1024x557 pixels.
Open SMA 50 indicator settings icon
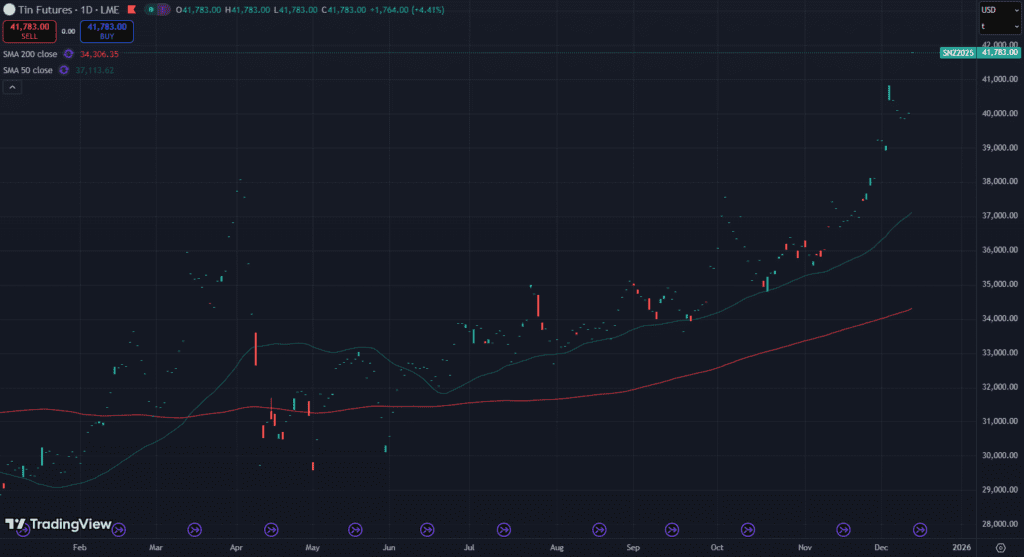coord(64,70)
